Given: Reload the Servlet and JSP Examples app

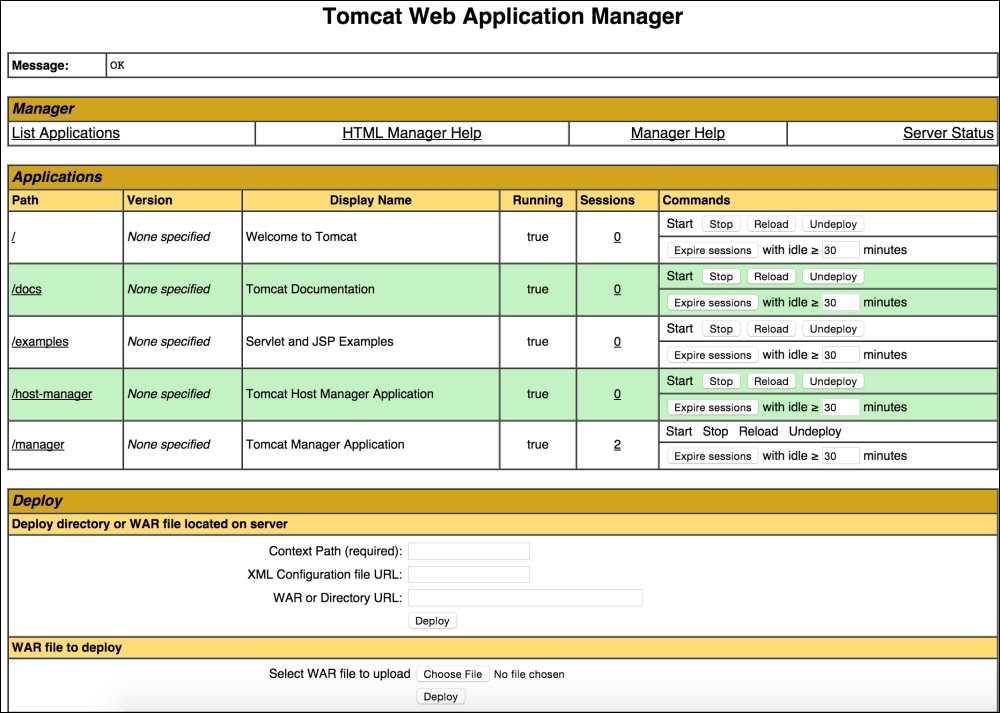Looking at the screenshot, I should coord(771,328).
